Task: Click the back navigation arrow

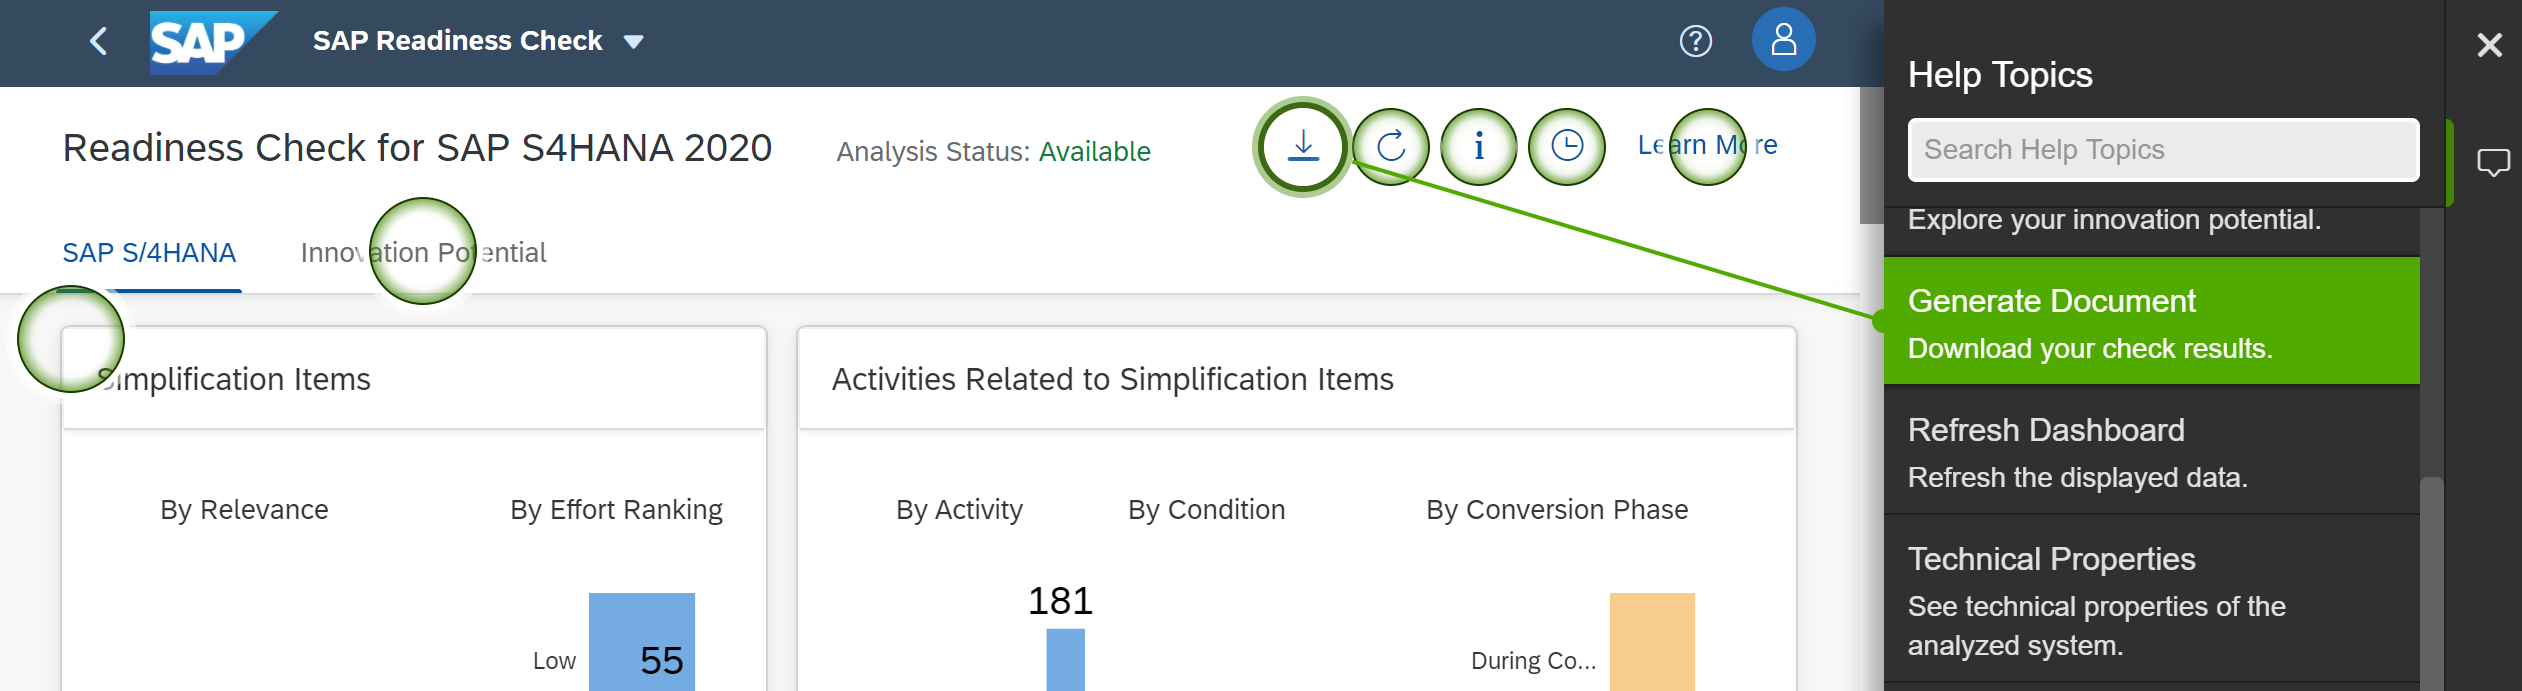Action: tap(98, 41)
